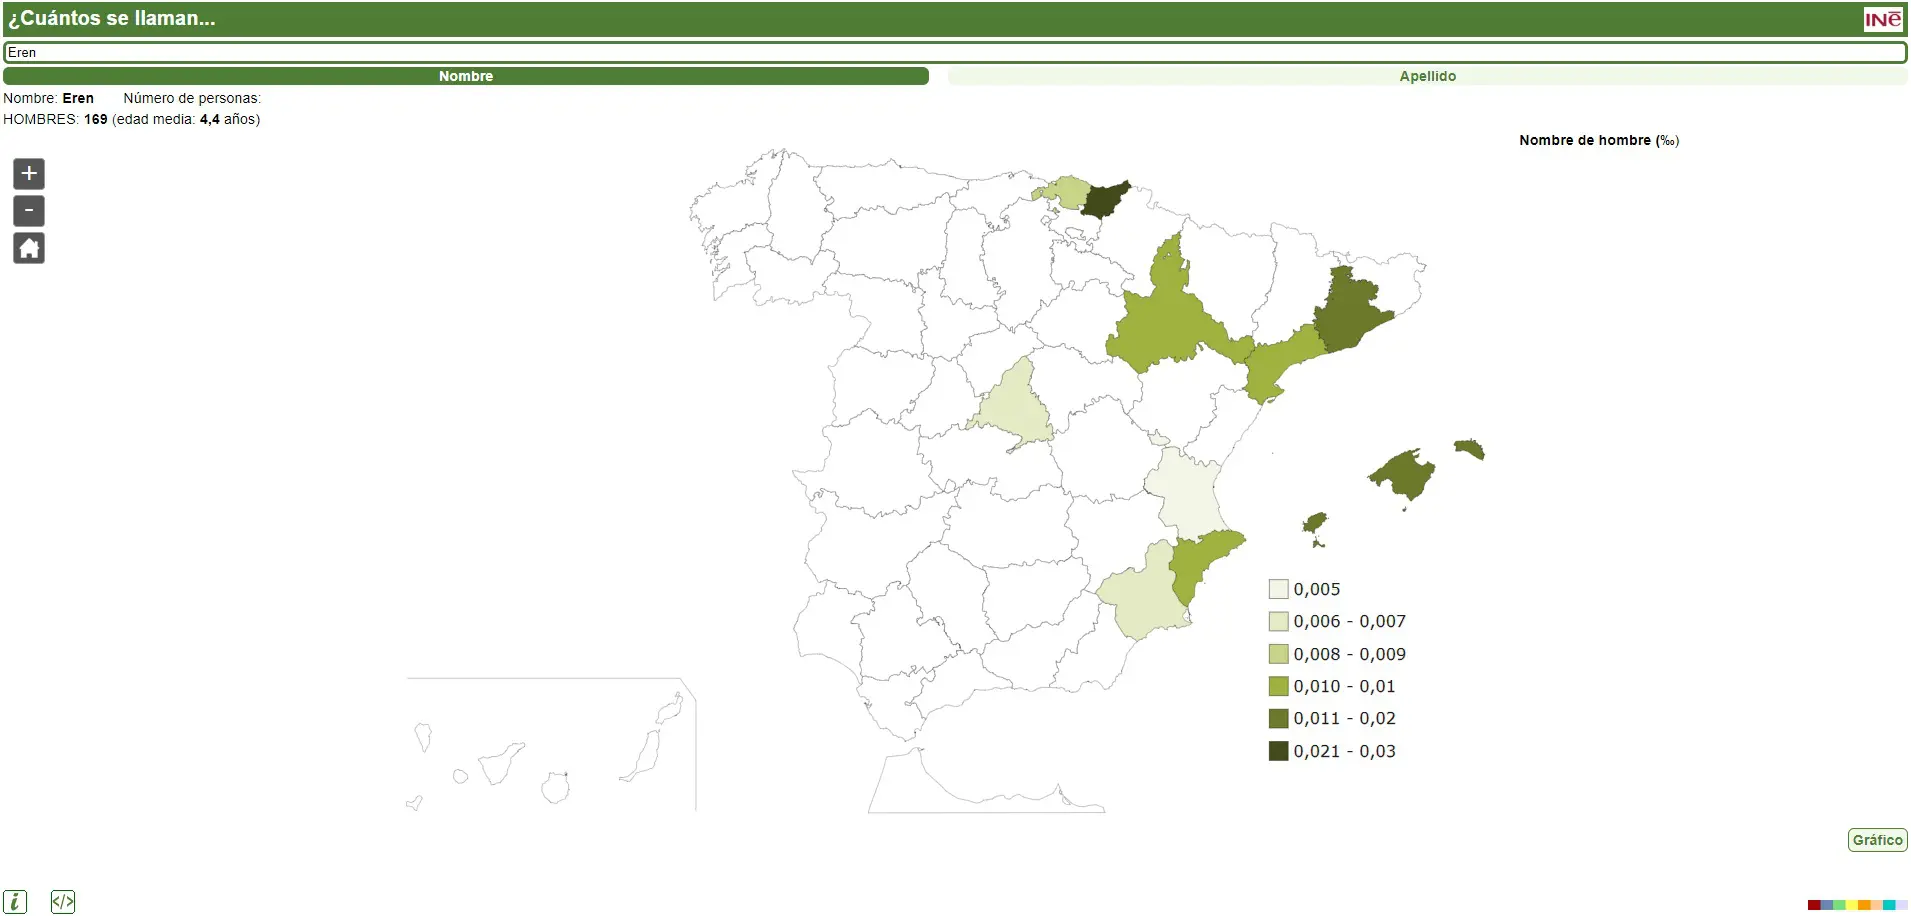Click the darkest Gipuzkoa province on map

point(1104,200)
